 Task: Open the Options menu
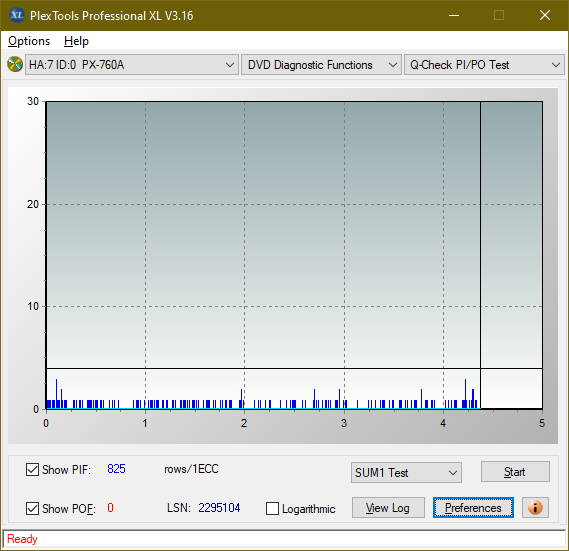[29, 41]
